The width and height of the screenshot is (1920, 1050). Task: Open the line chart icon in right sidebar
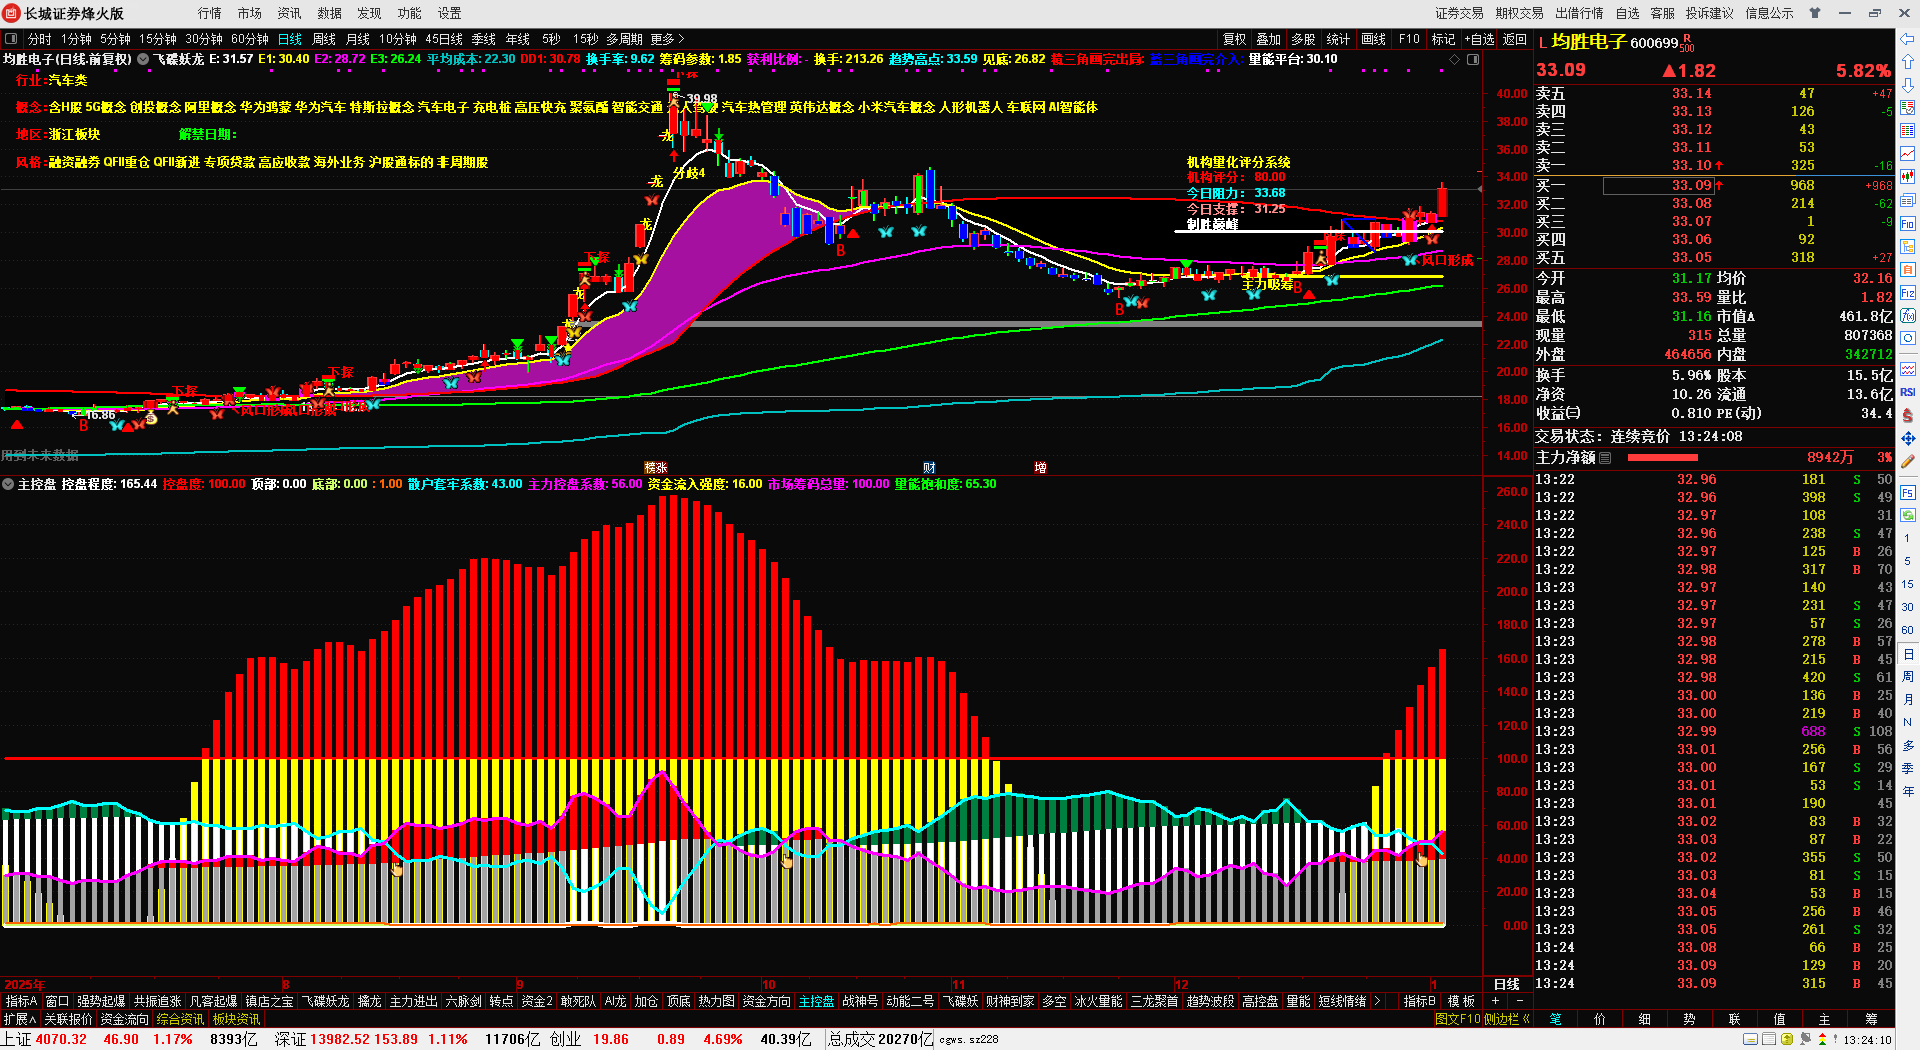point(1908,154)
